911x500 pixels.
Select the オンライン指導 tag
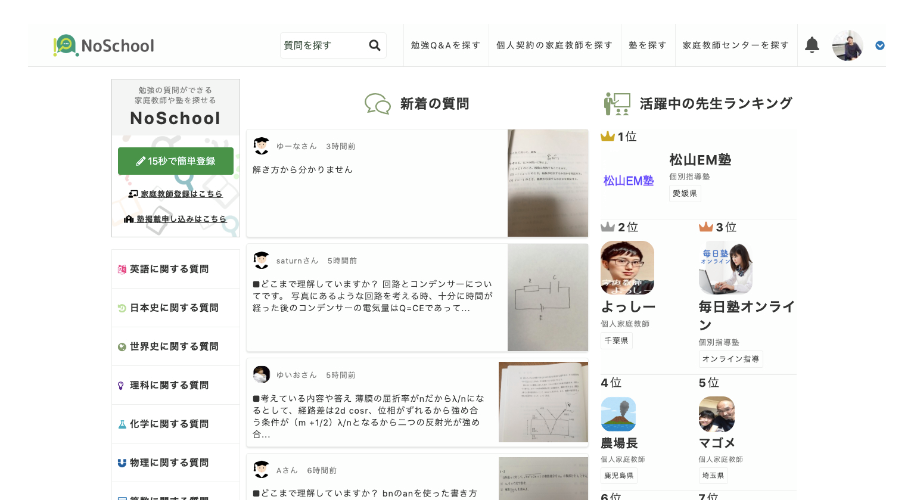click(730, 359)
